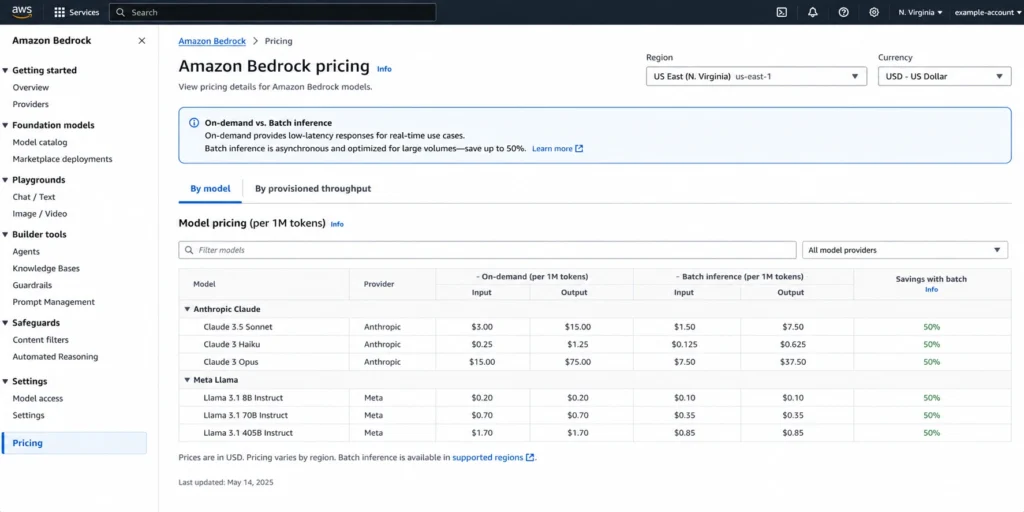1024x512 pixels.
Task: Click Info next to Amazon Bedrock pricing title
Action: point(384,69)
